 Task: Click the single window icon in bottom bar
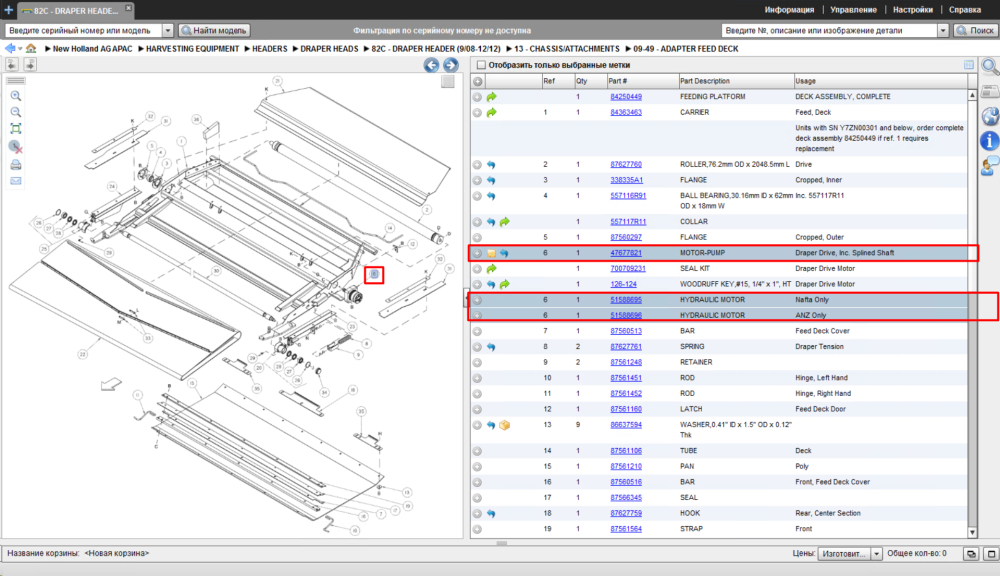tap(990, 554)
